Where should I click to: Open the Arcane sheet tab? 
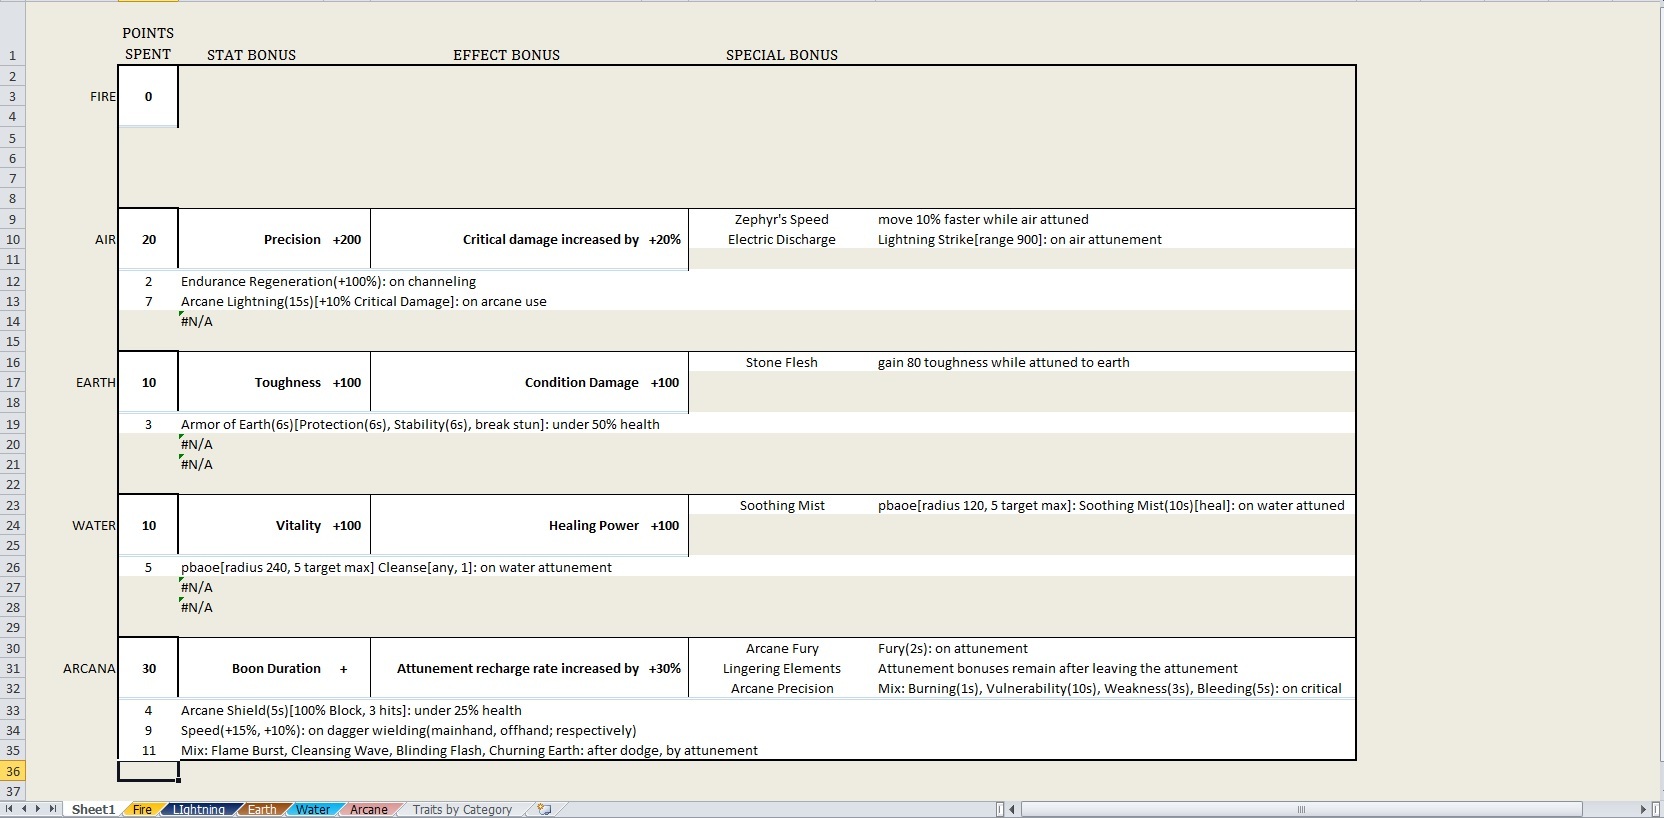click(368, 809)
